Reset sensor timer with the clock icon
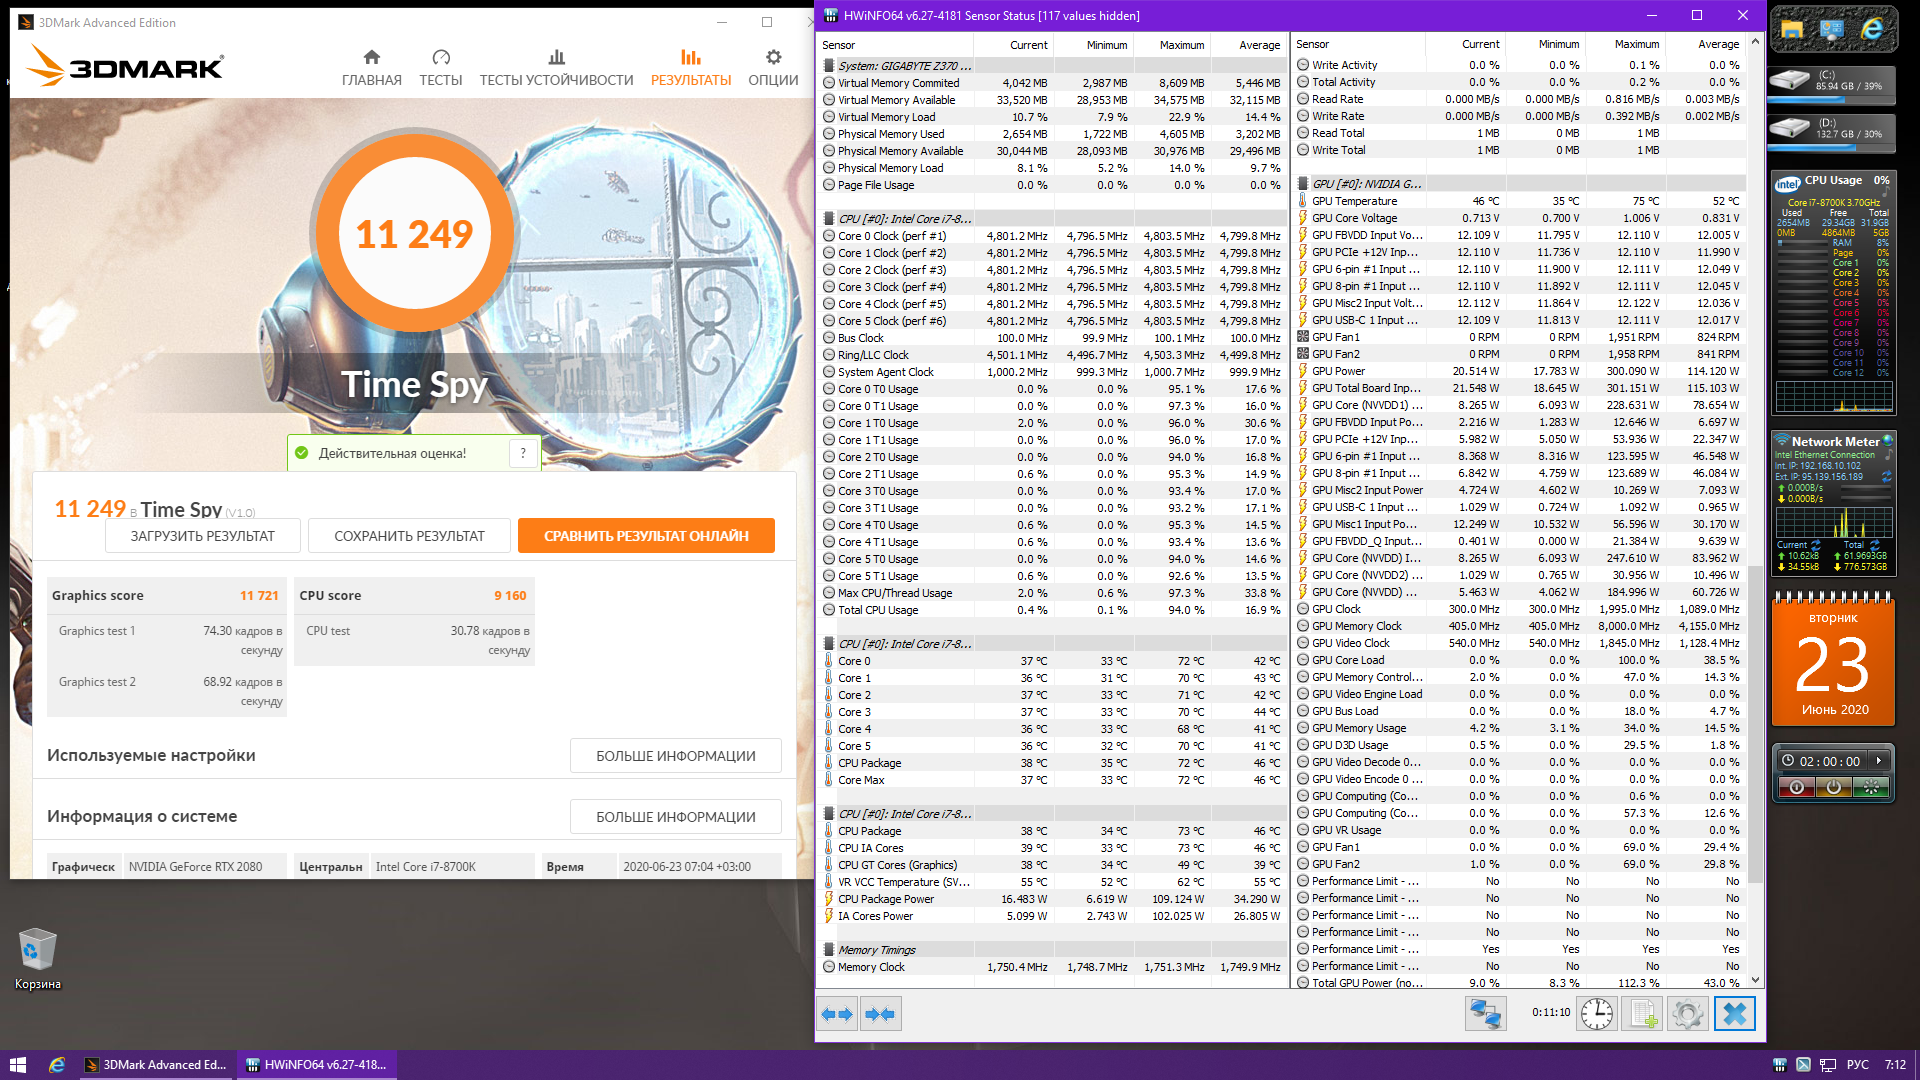This screenshot has height=1080, width=1920. click(x=1597, y=1014)
